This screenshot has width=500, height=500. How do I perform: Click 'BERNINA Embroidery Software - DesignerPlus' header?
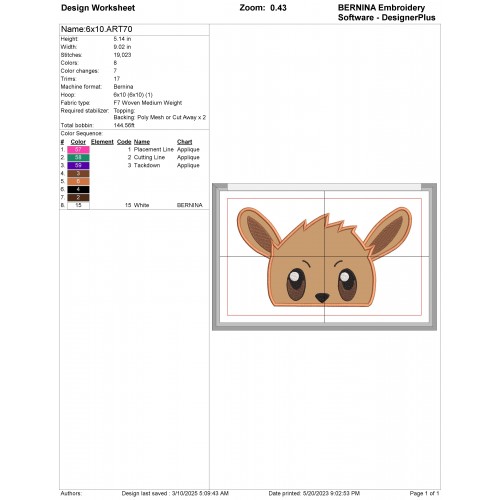[387, 13]
